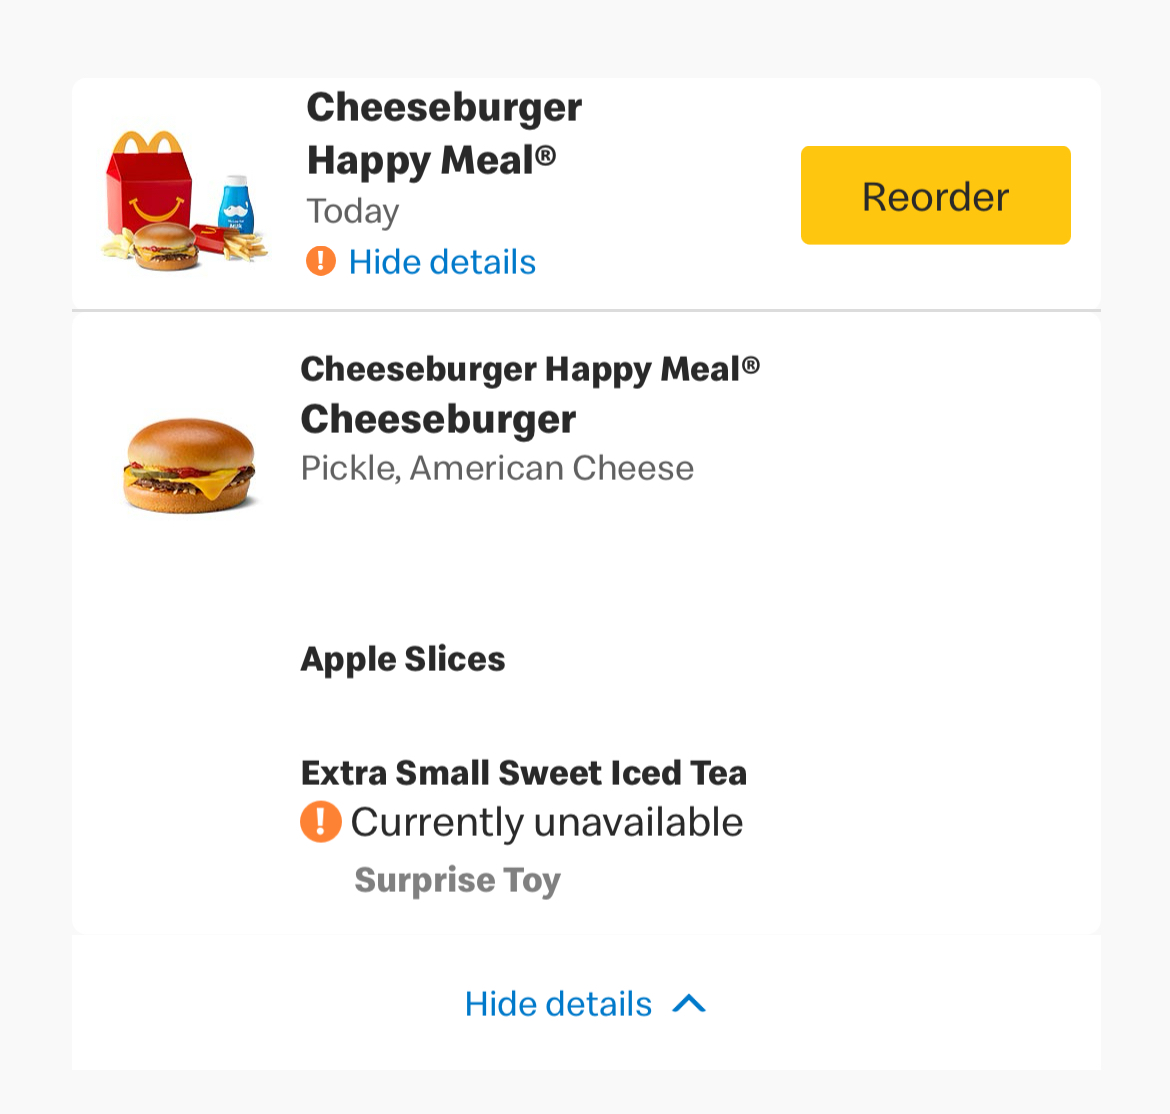Select the top Cheeseburger Happy Meal order title
1170x1114 pixels.
click(x=444, y=133)
